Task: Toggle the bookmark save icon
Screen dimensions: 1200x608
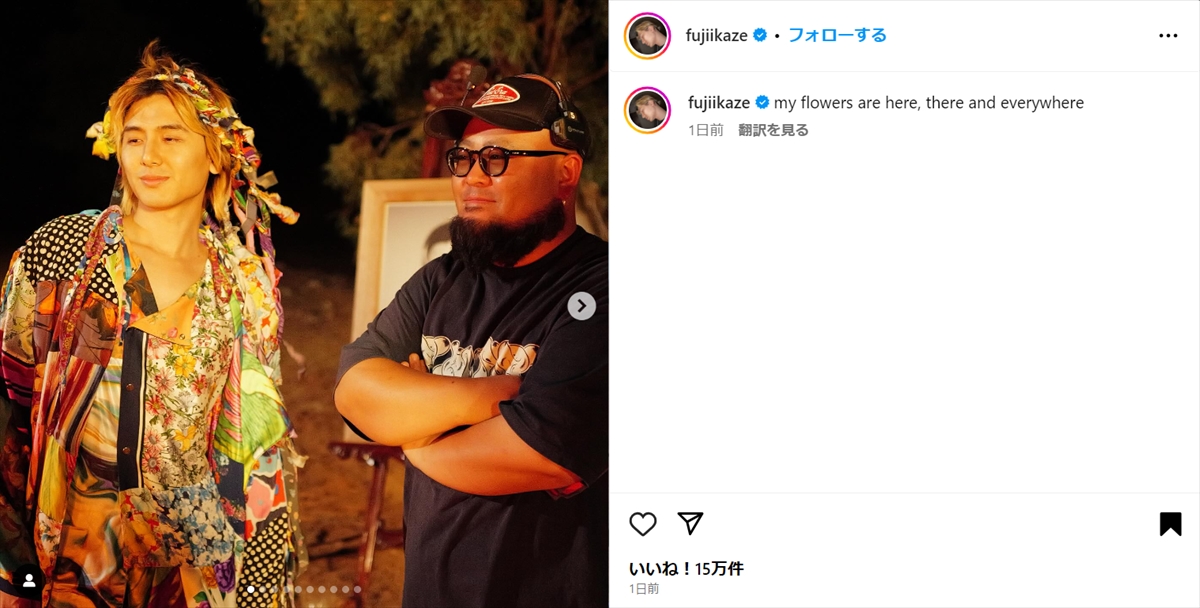Action: coord(1170,524)
